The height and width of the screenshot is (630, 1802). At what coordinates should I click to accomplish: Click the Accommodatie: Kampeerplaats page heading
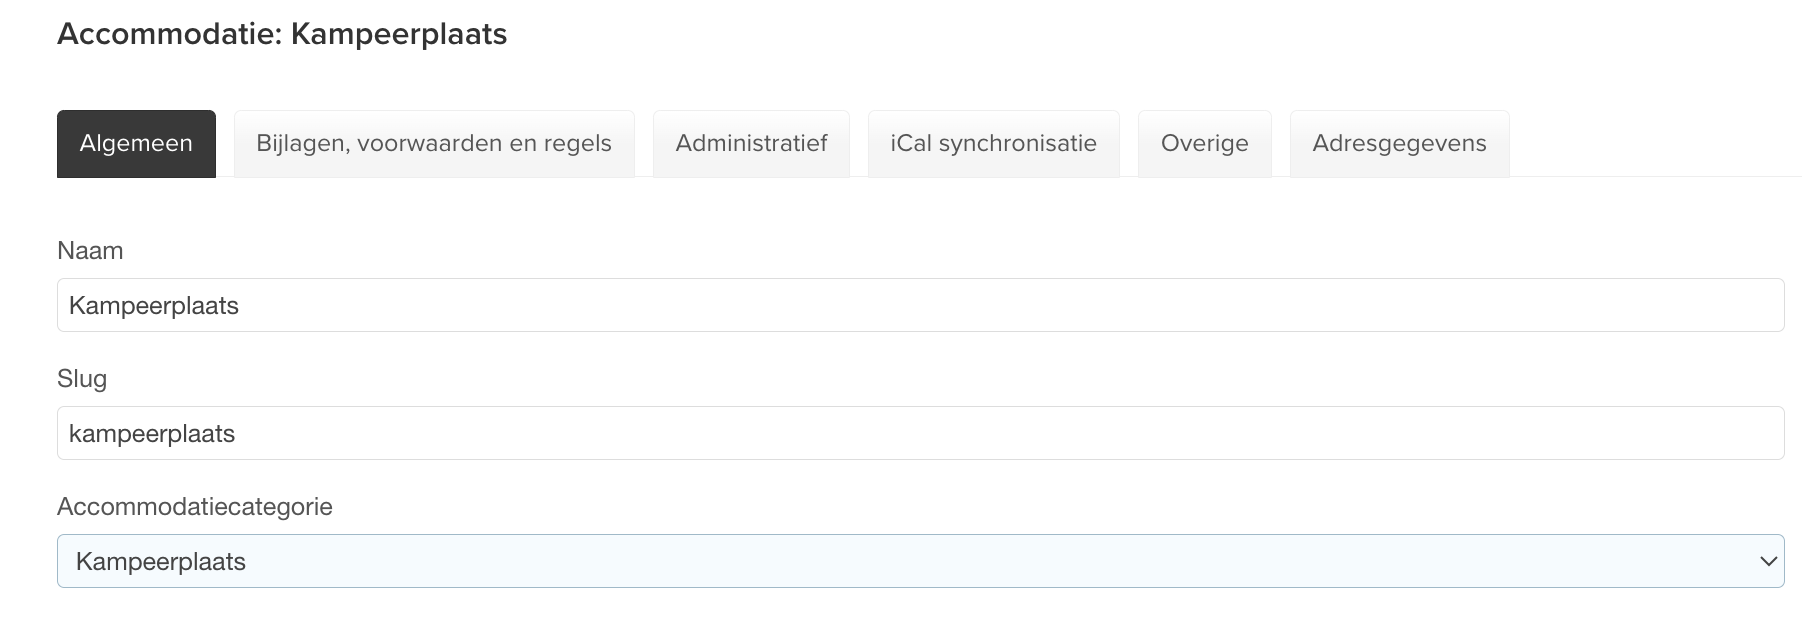282,34
